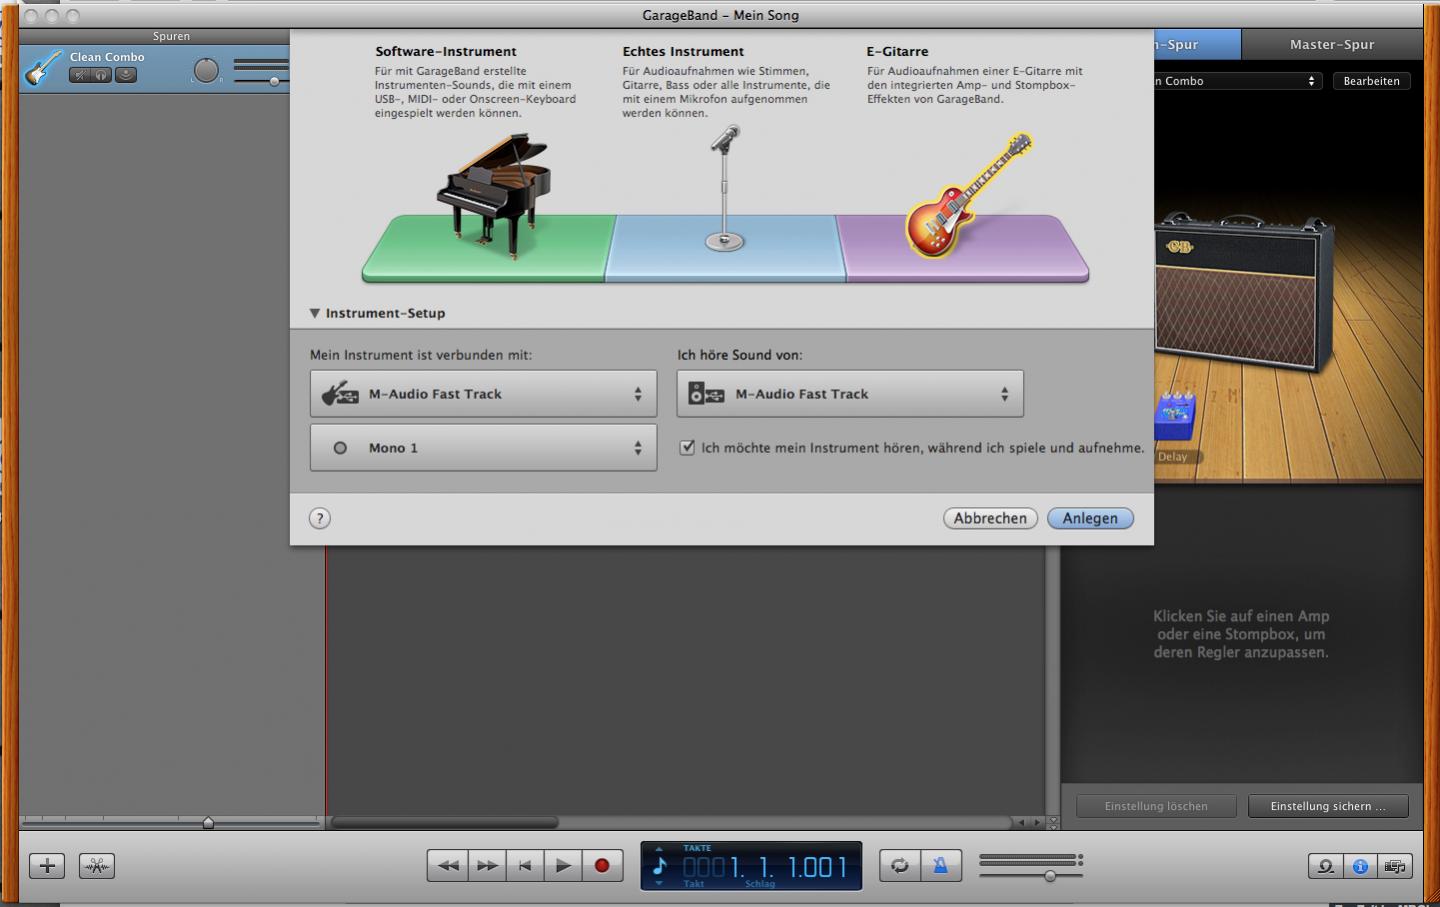Click the Anlegen button
Viewport: 1440px width, 907px height.
pos(1090,518)
